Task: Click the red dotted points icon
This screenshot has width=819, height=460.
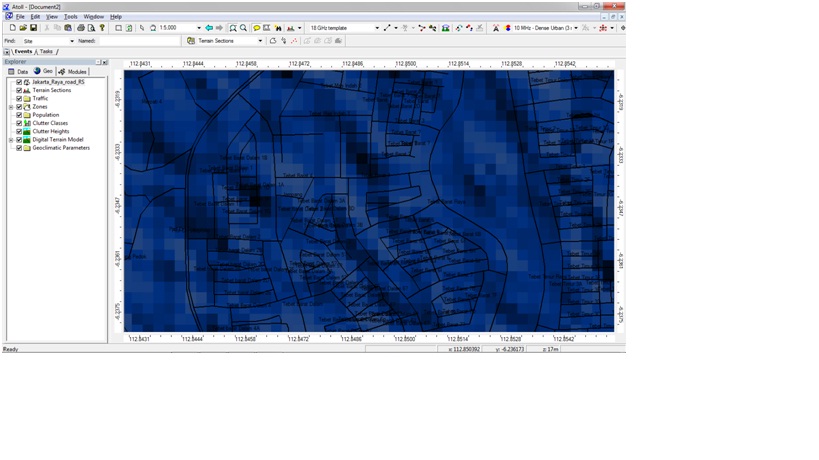Action: tap(294, 40)
